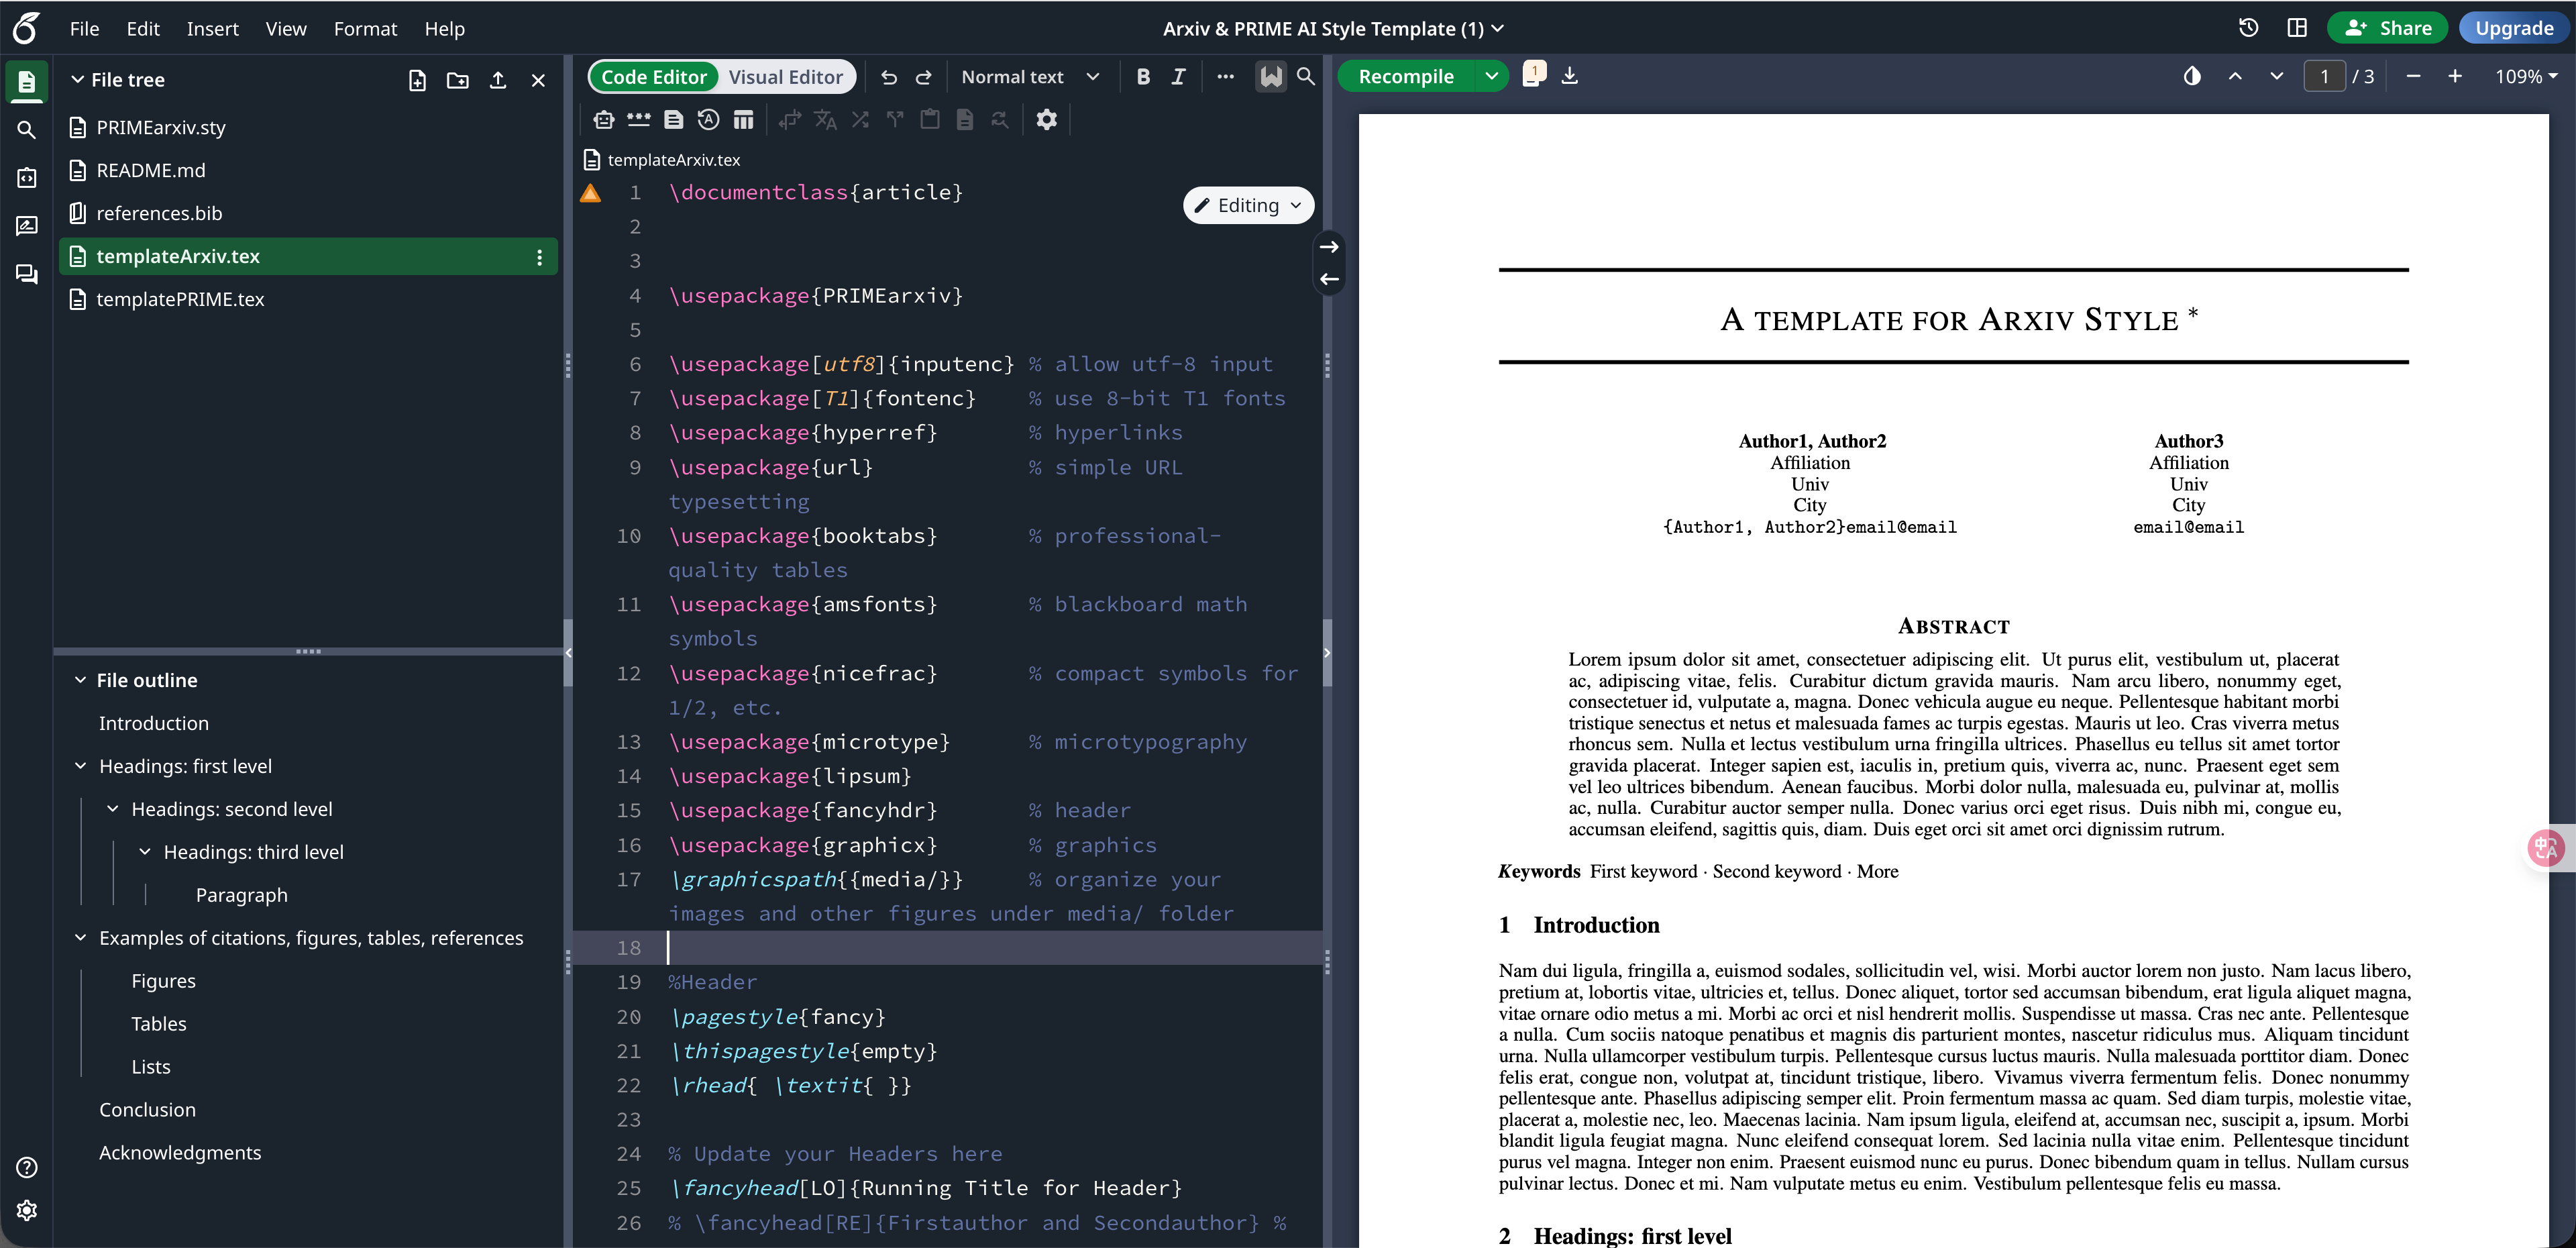Click the new file icon in File tree
This screenshot has height=1248, width=2576.
tap(417, 80)
